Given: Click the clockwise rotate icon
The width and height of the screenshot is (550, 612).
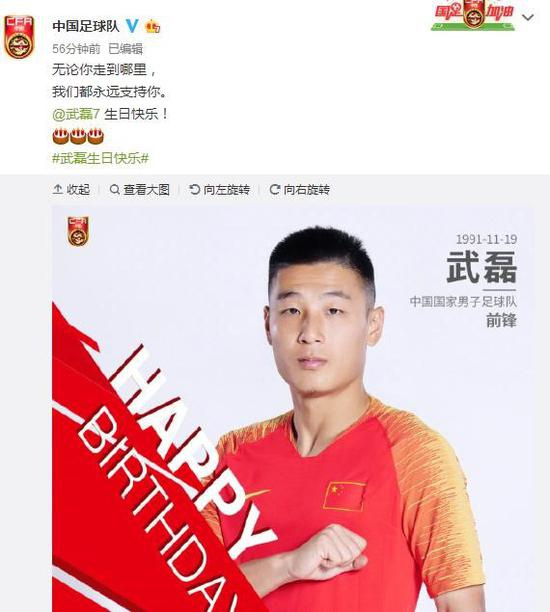Looking at the screenshot, I should click(275, 190).
